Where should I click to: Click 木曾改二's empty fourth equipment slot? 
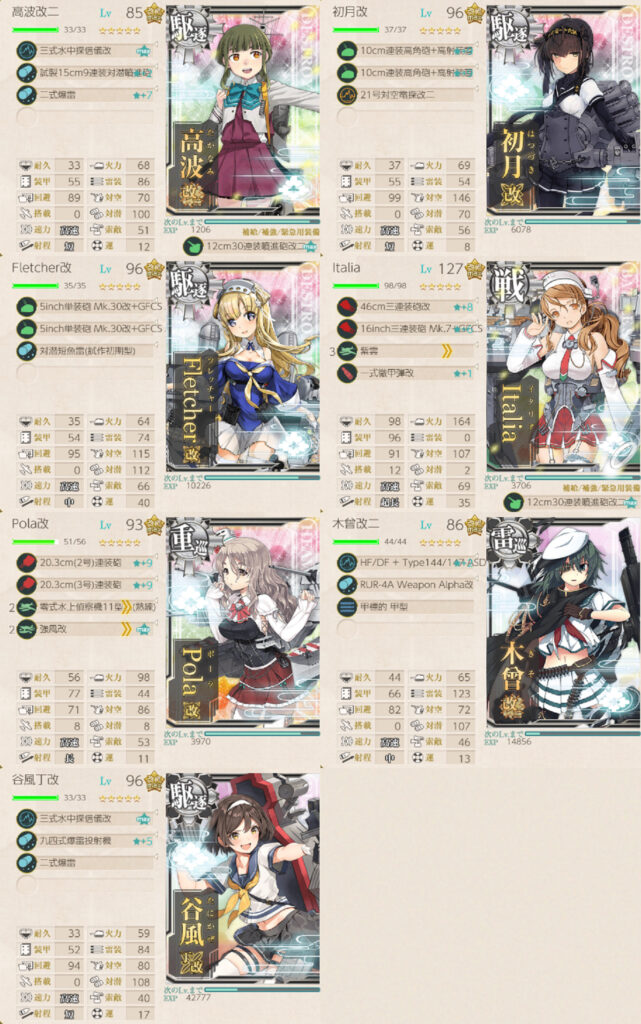405,630
